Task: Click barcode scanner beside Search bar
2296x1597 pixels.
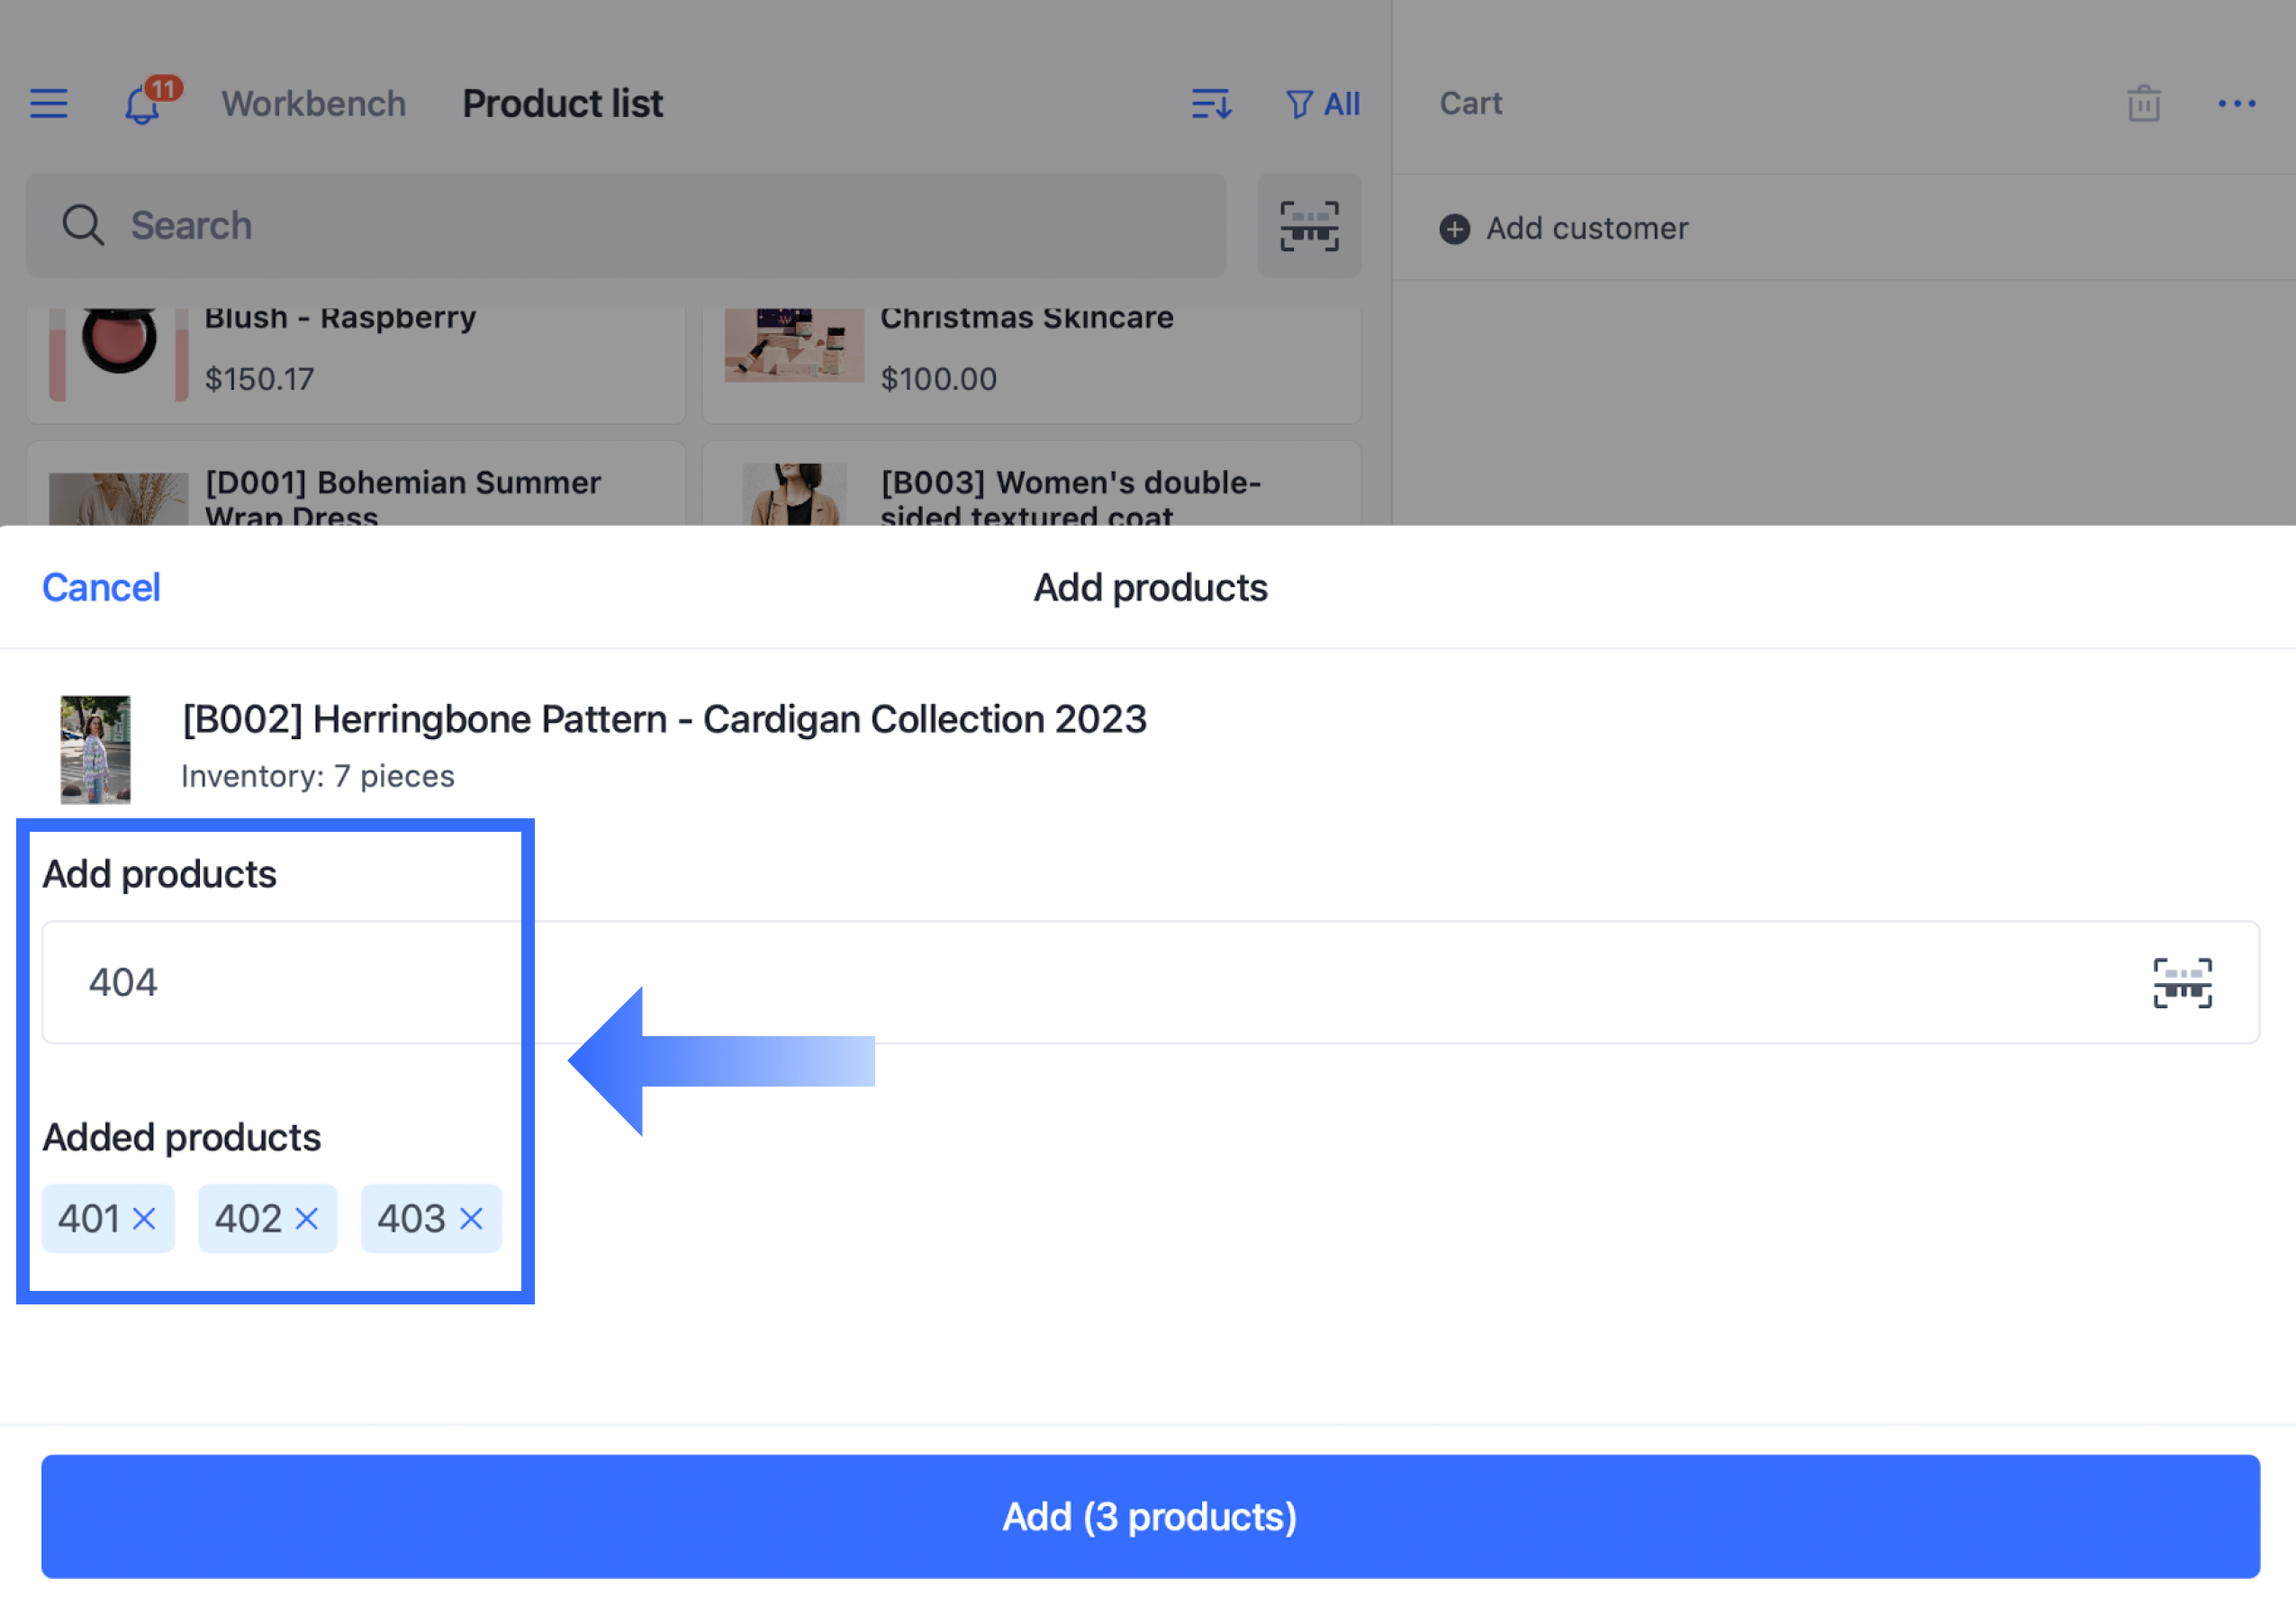Action: (1308, 226)
